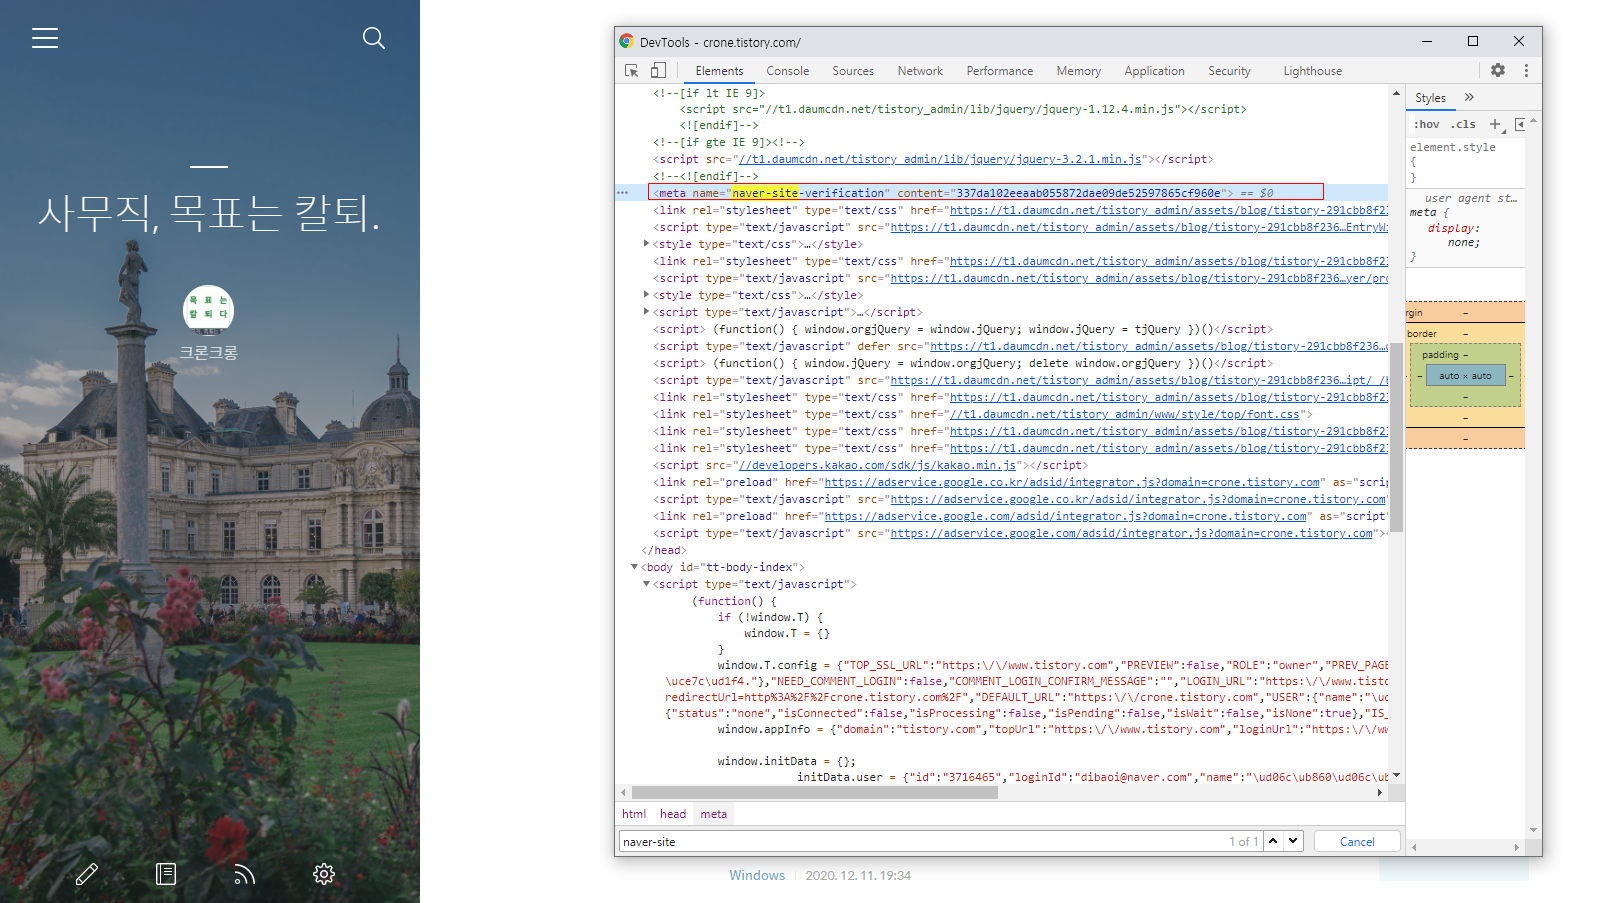Click the blog title headline text
Viewport: 1622px width, 903px height.
coord(209,213)
